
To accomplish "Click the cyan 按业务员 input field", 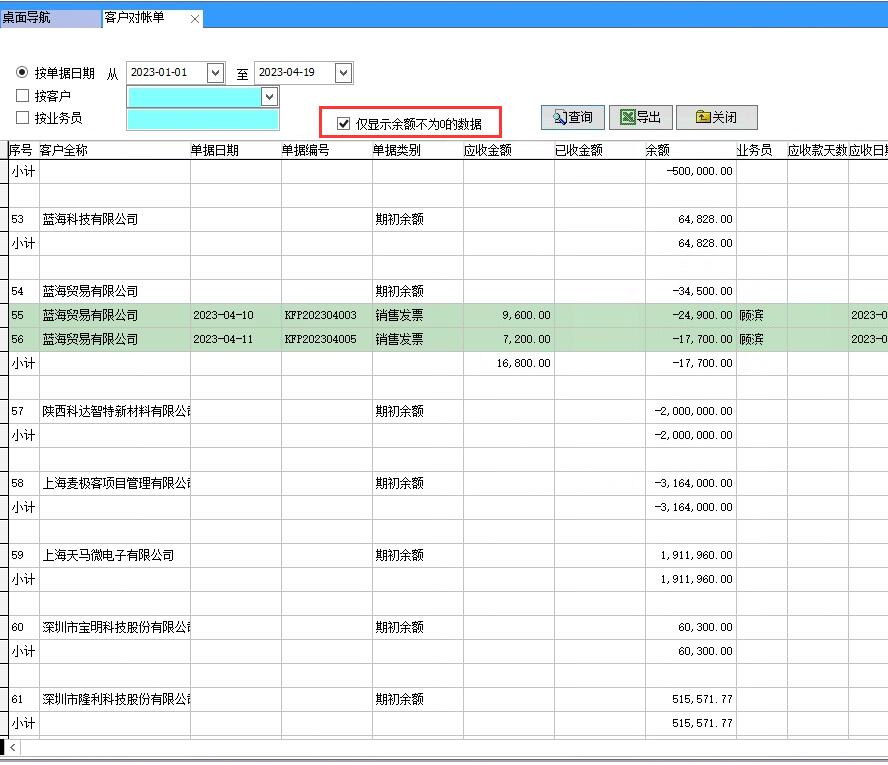I will [202, 118].
